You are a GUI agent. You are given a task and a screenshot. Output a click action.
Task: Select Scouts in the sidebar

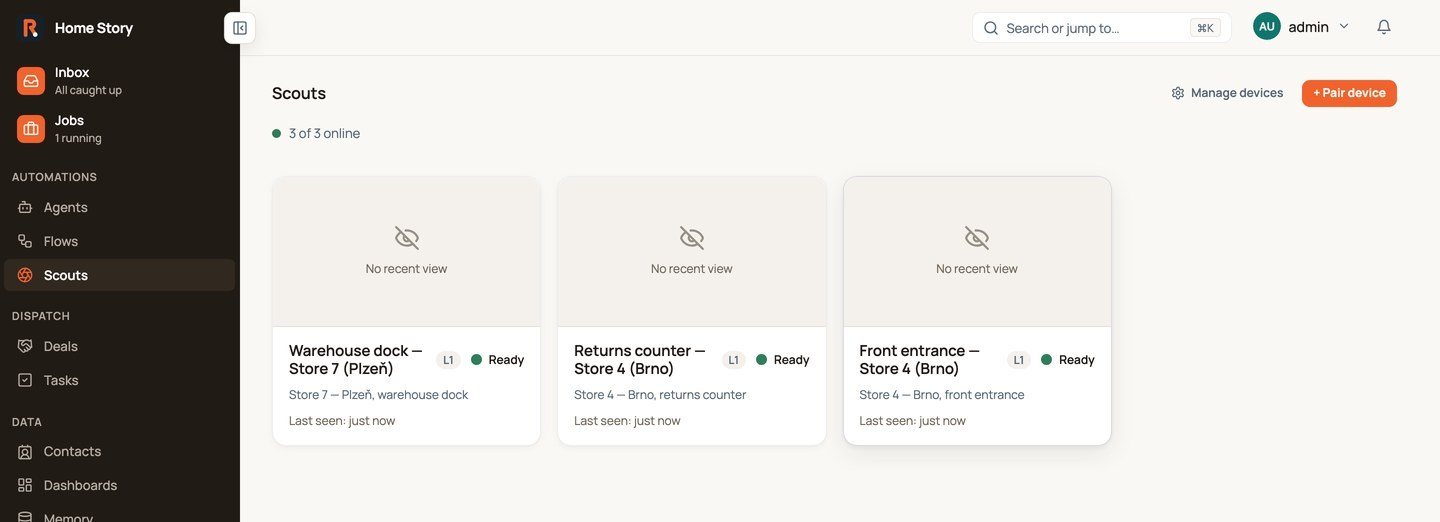120,275
